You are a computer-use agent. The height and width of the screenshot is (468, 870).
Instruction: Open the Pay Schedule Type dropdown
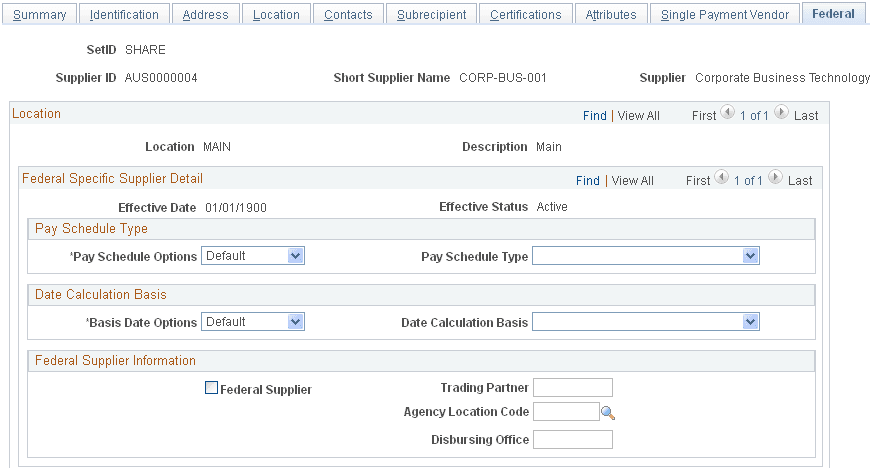[646, 256]
